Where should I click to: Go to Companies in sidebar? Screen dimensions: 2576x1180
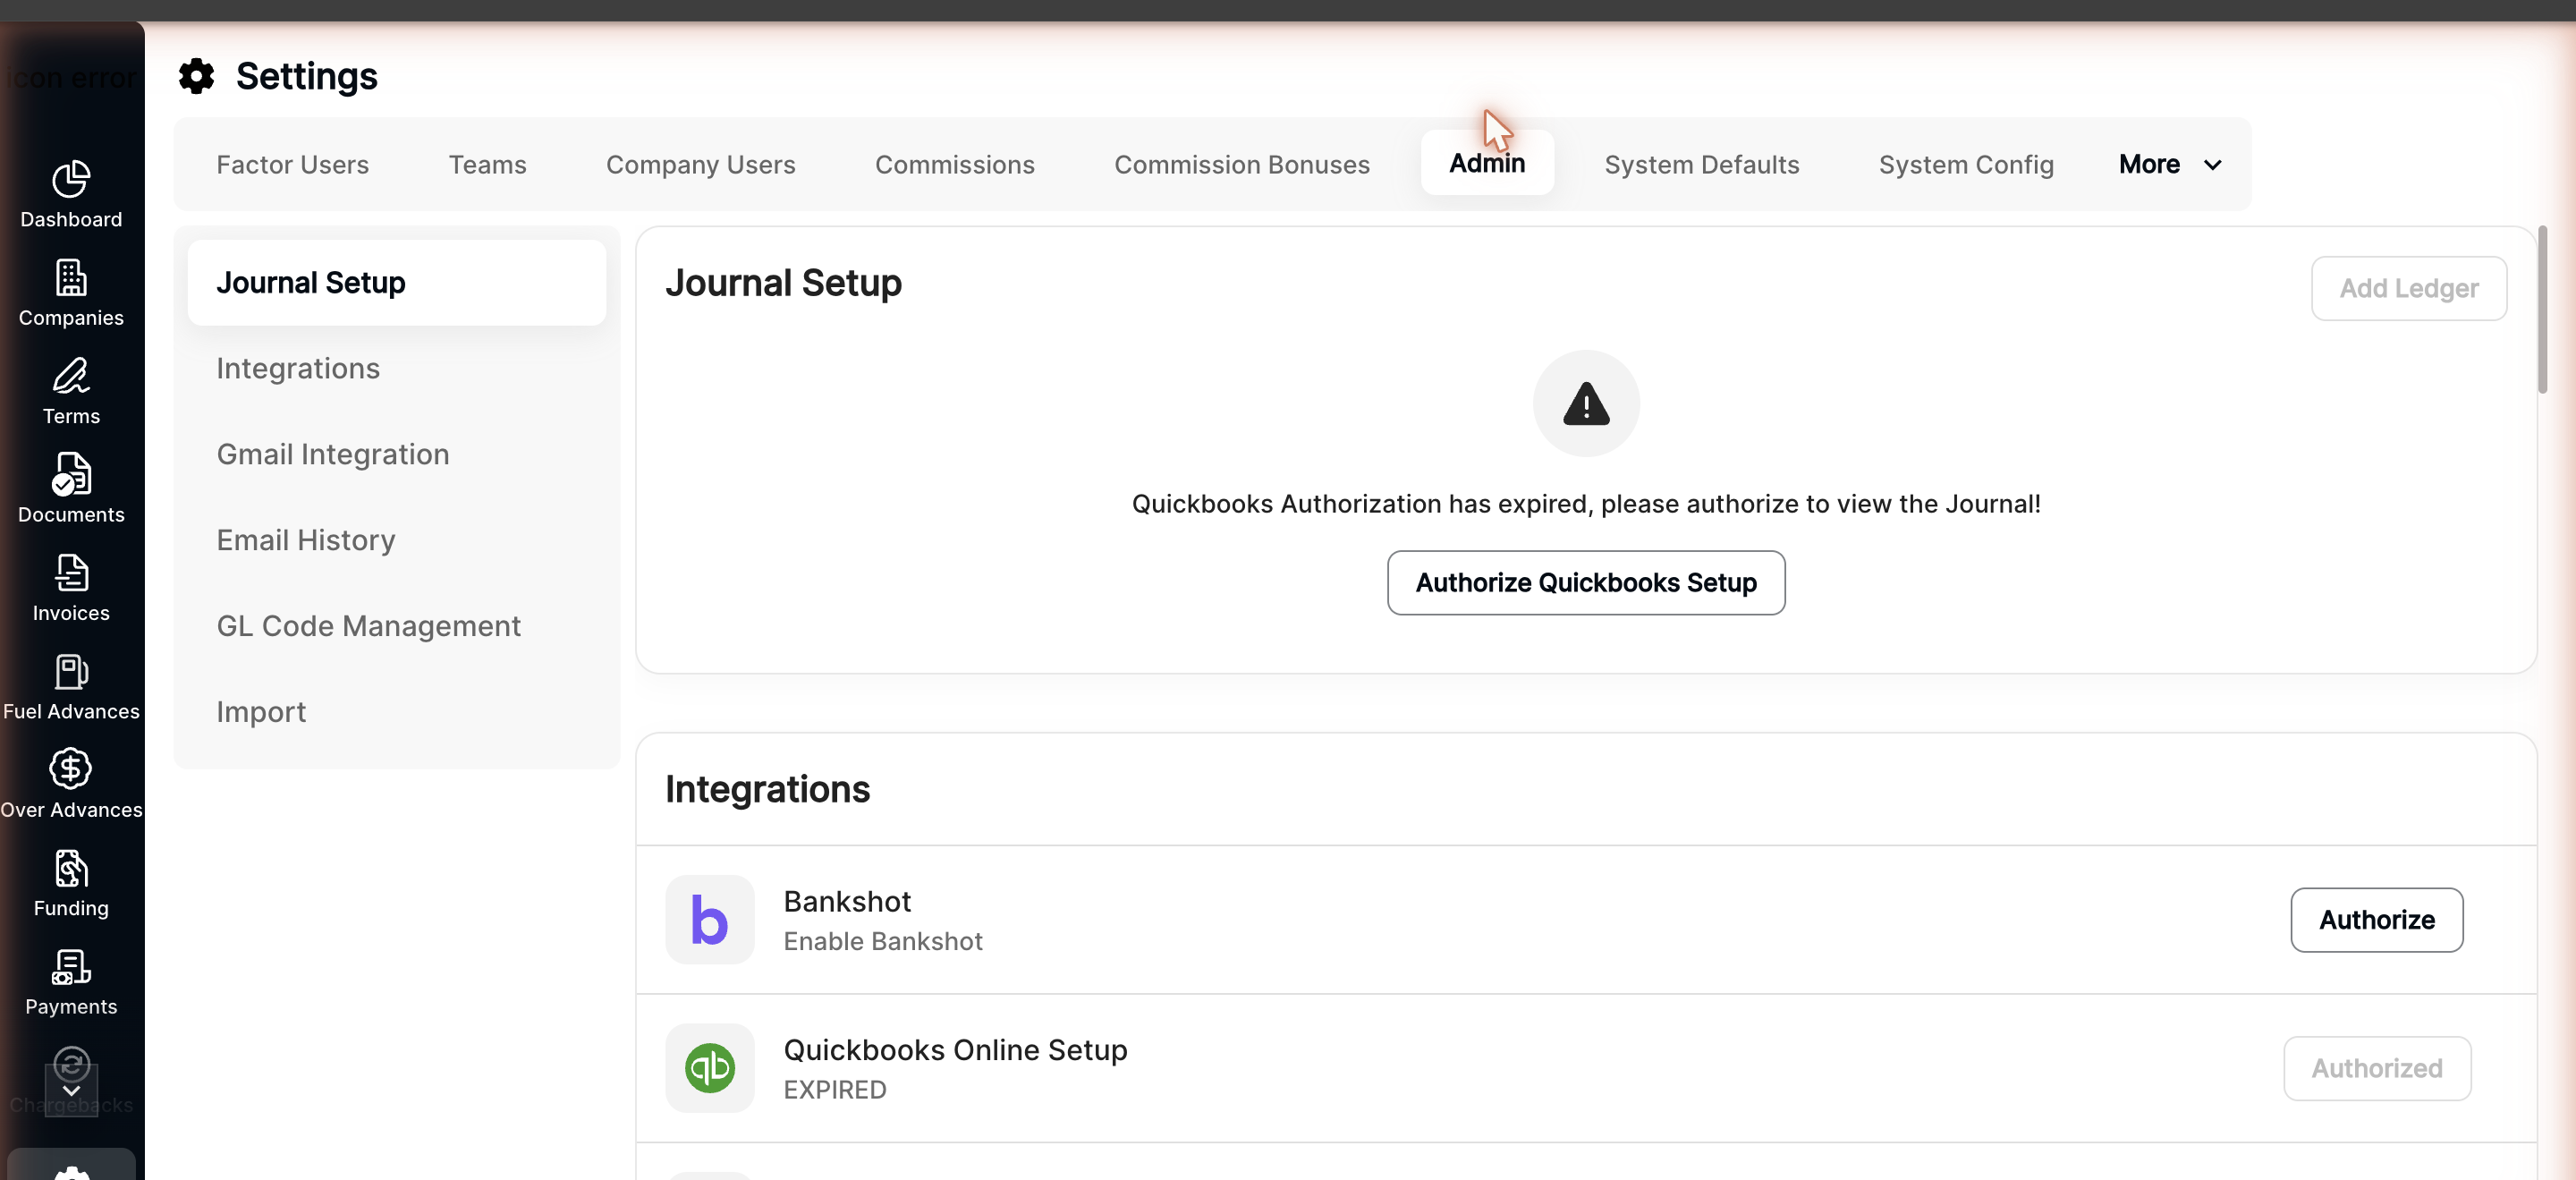[x=71, y=293]
